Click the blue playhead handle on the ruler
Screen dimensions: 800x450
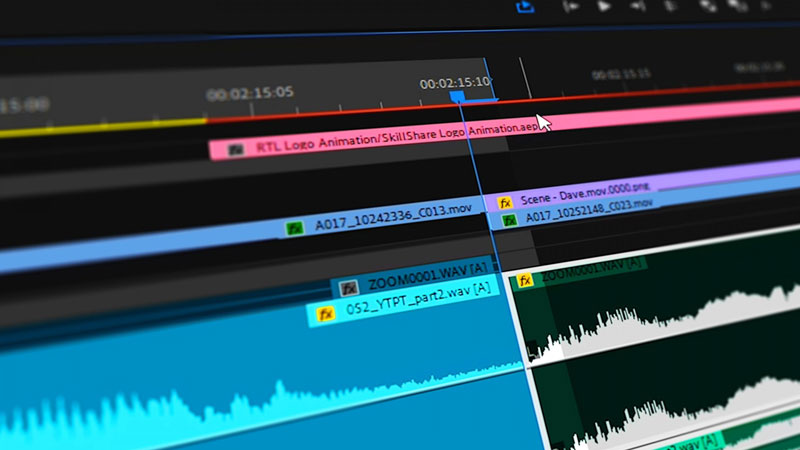pyautogui.click(x=457, y=97)
